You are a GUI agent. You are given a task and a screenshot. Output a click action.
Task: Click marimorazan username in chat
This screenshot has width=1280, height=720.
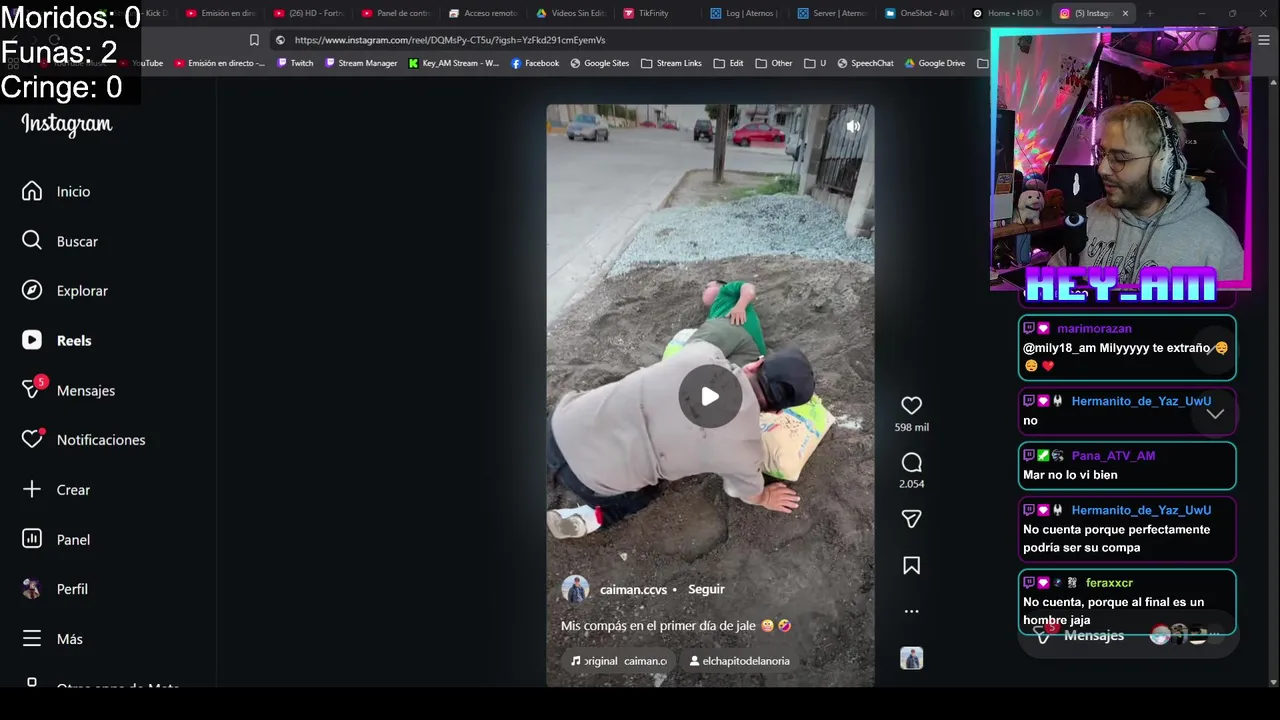coord(1094,328)
